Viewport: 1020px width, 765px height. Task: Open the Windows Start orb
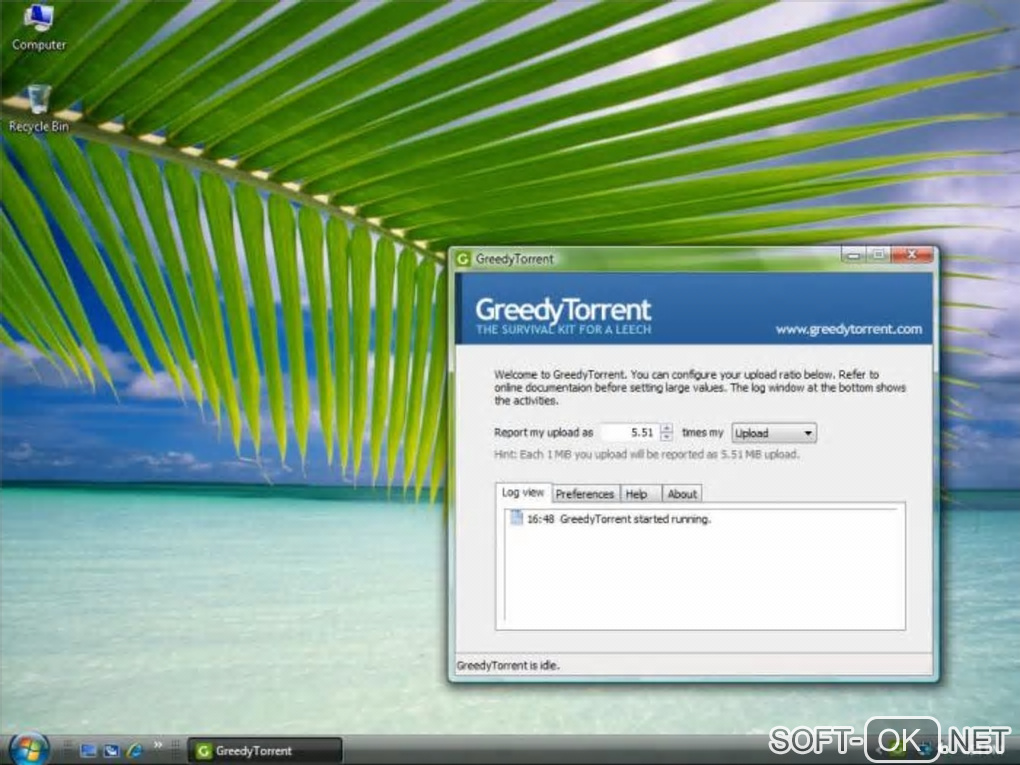[x=28, y=749]
